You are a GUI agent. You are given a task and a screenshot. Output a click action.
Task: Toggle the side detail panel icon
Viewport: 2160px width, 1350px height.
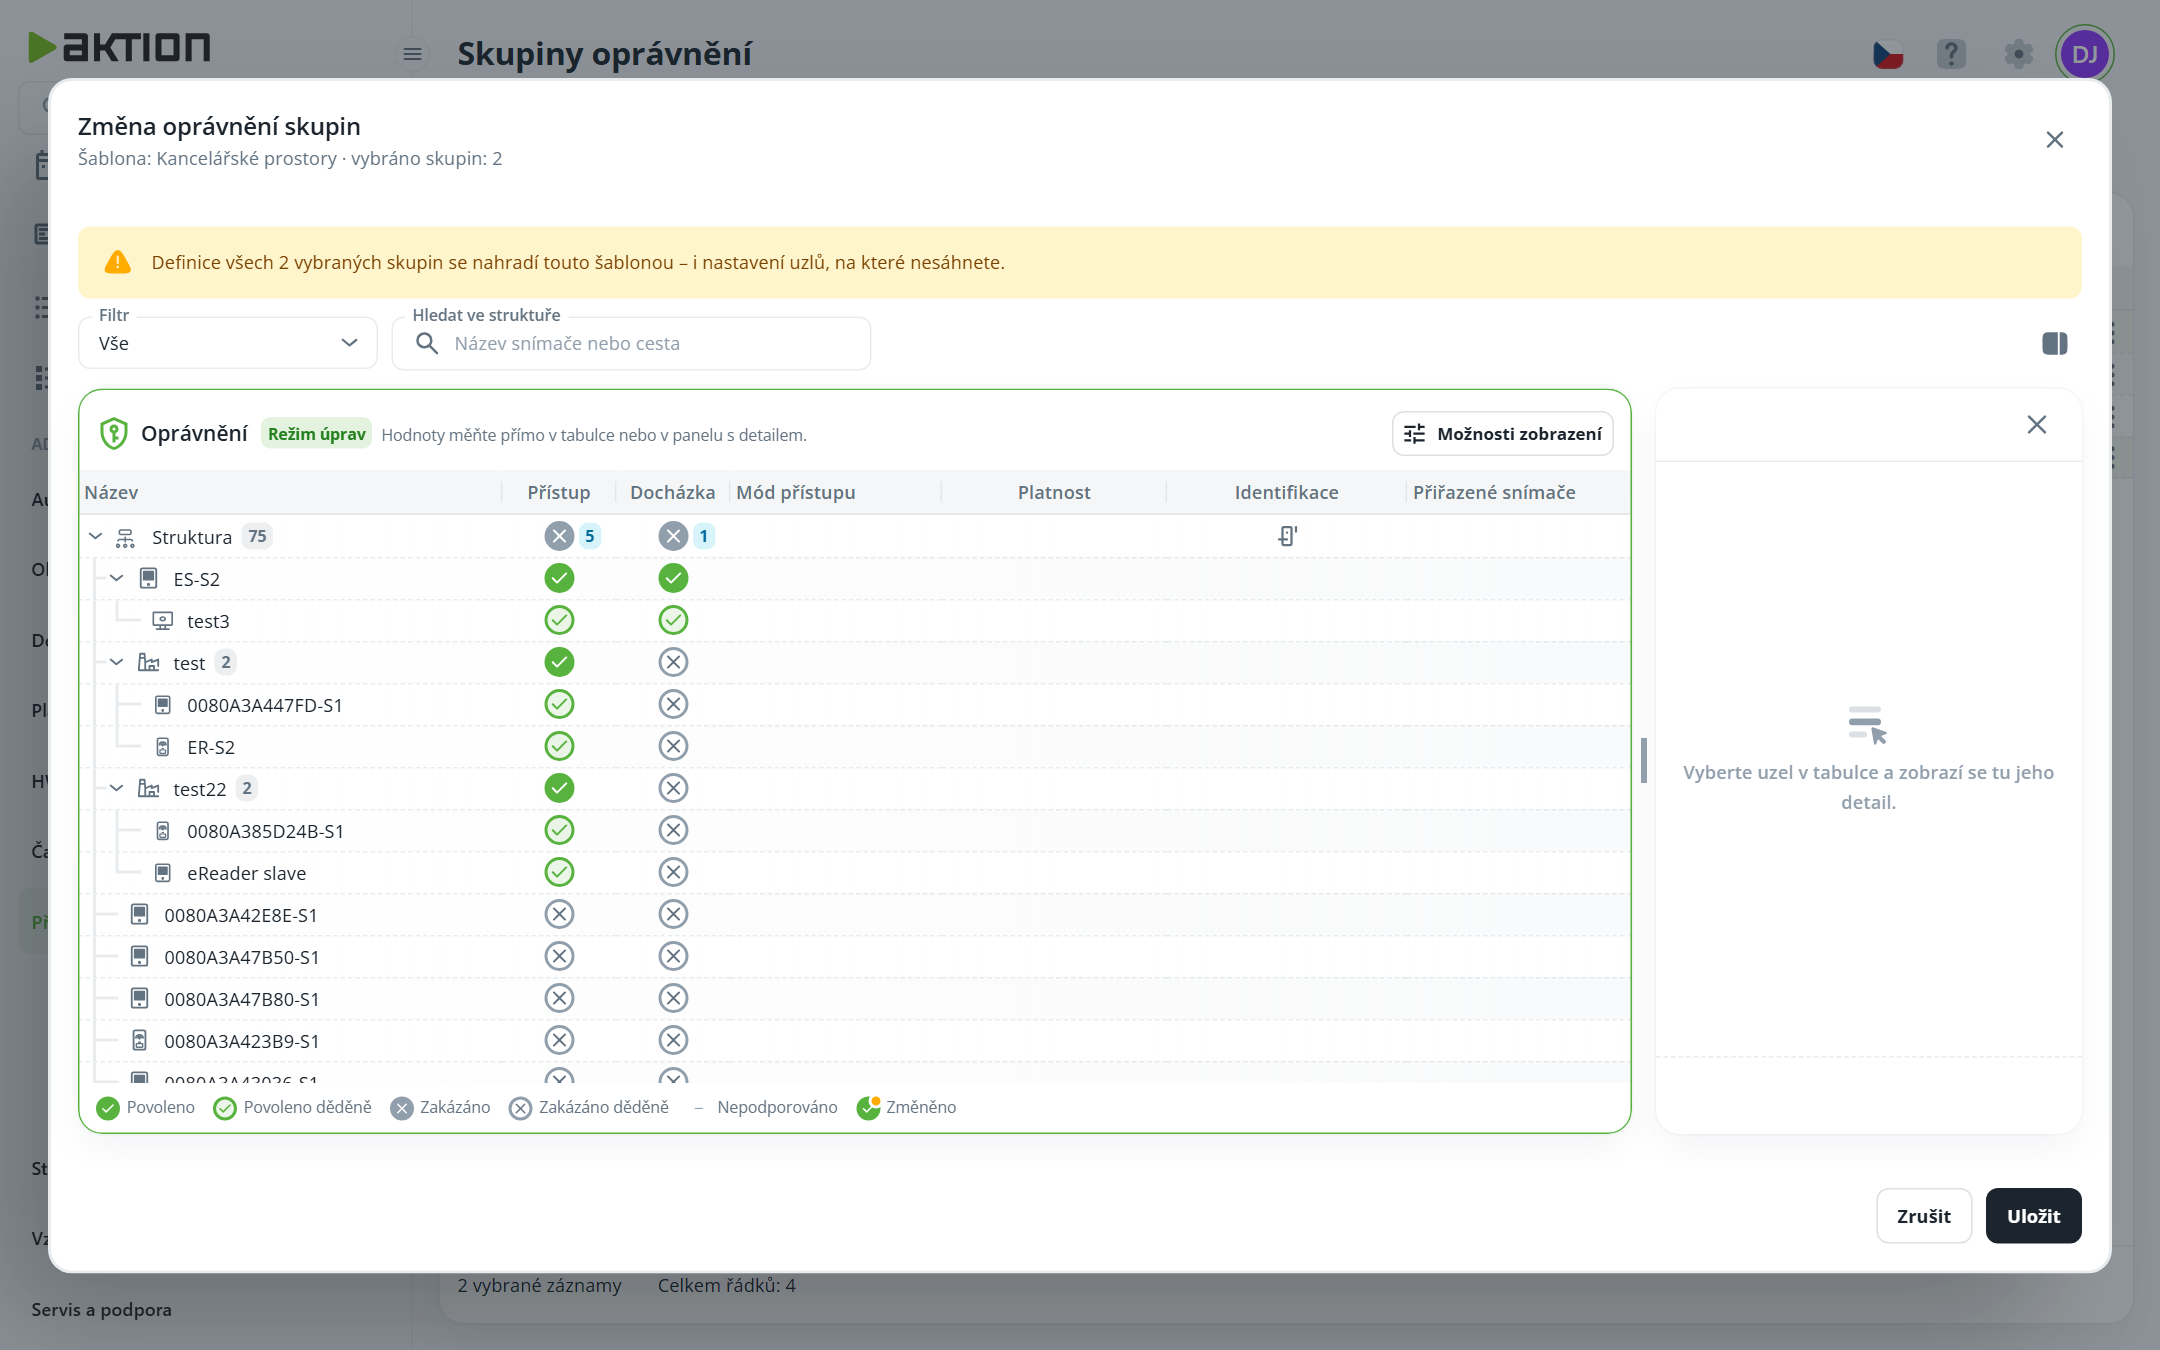pos(2054,344)
